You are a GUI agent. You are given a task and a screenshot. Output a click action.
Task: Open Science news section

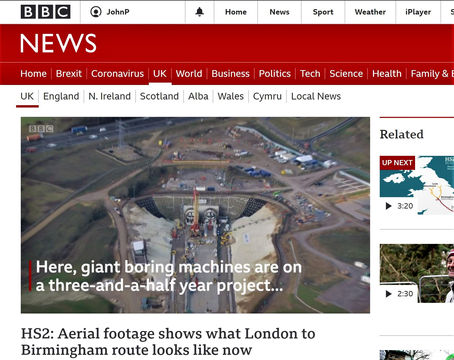tap(346, 74)
